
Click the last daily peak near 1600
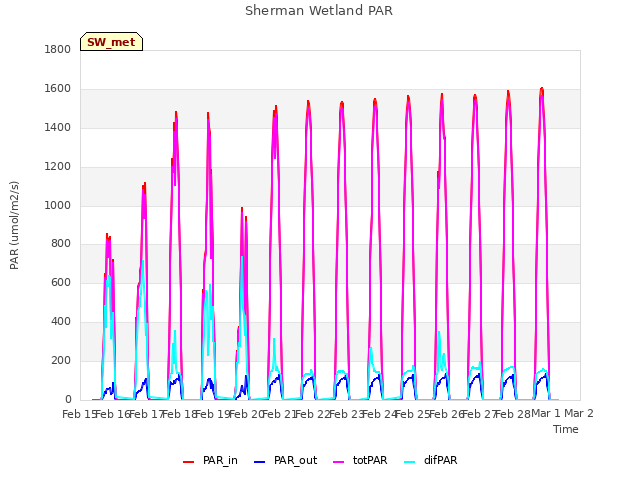click(x=542, y=88)
